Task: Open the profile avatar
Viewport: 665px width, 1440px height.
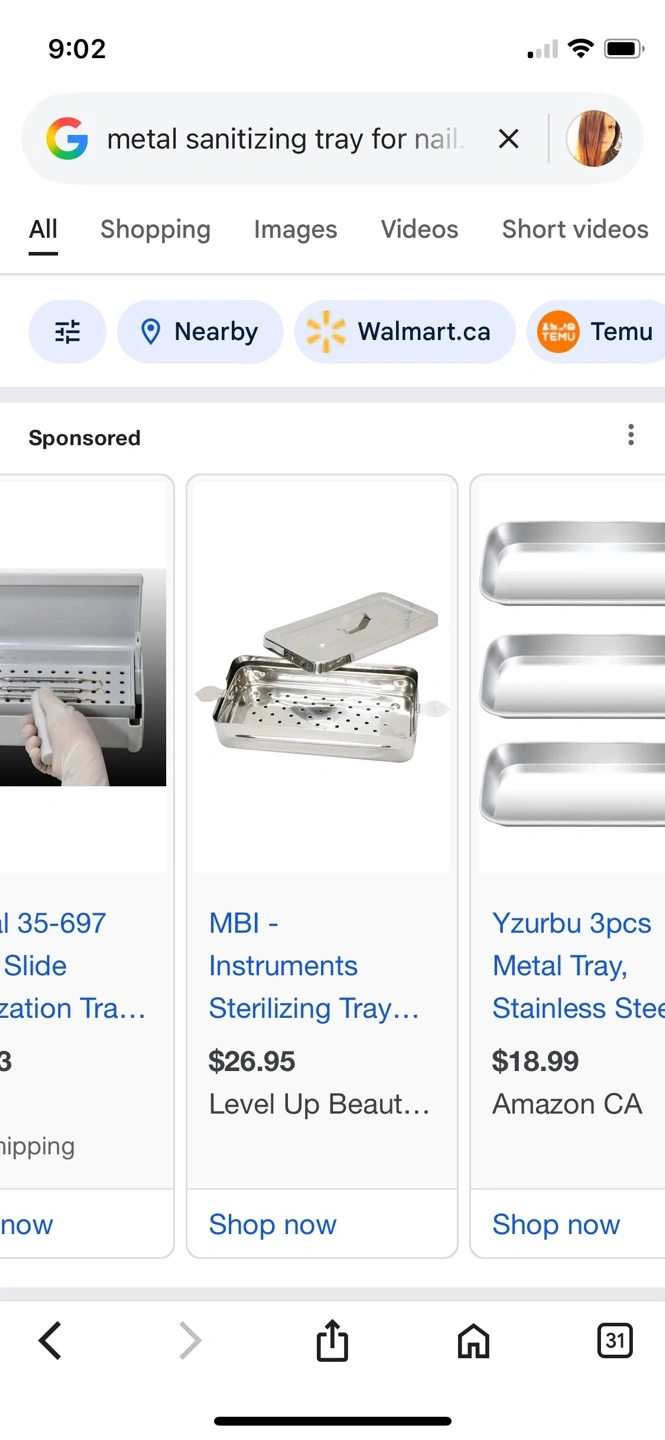Action: click(594, 139)
